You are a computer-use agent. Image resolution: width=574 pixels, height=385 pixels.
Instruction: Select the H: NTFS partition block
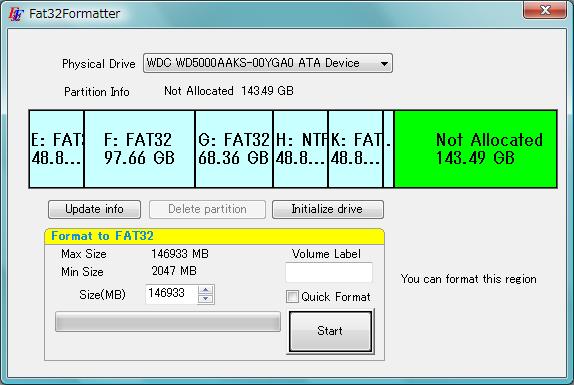(x=301, y=149)
